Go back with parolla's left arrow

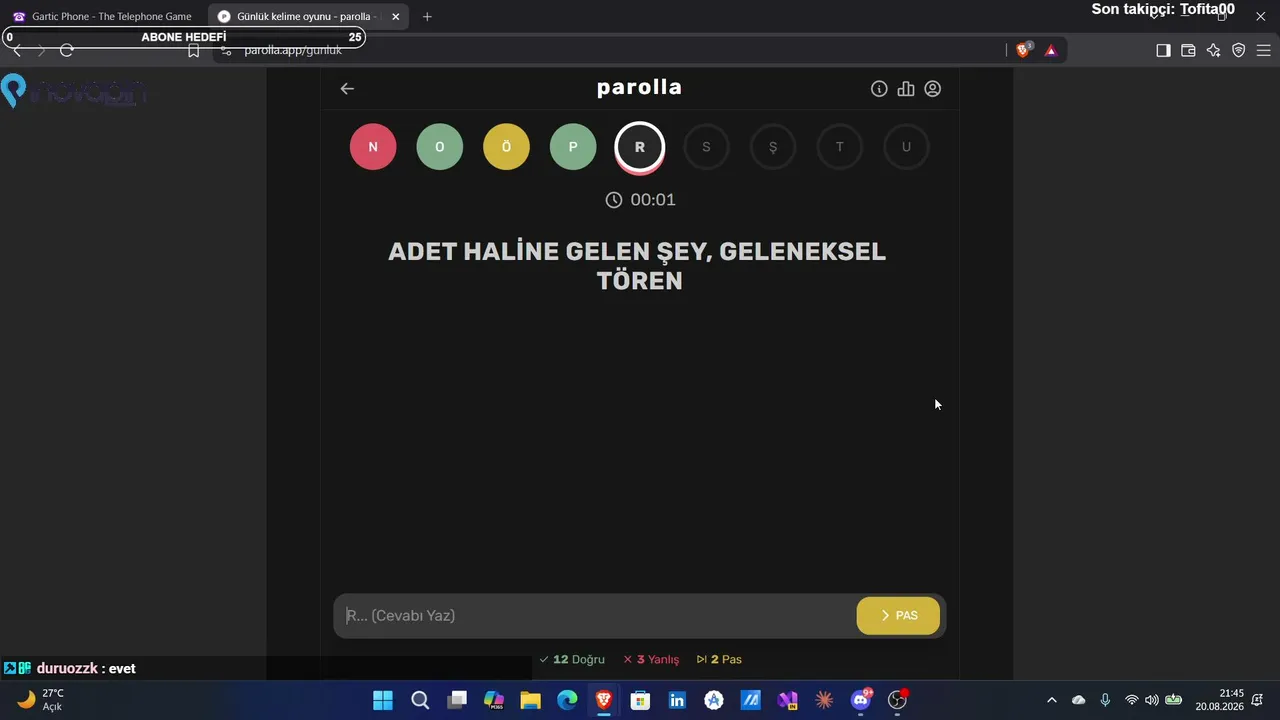pos(347,88)
